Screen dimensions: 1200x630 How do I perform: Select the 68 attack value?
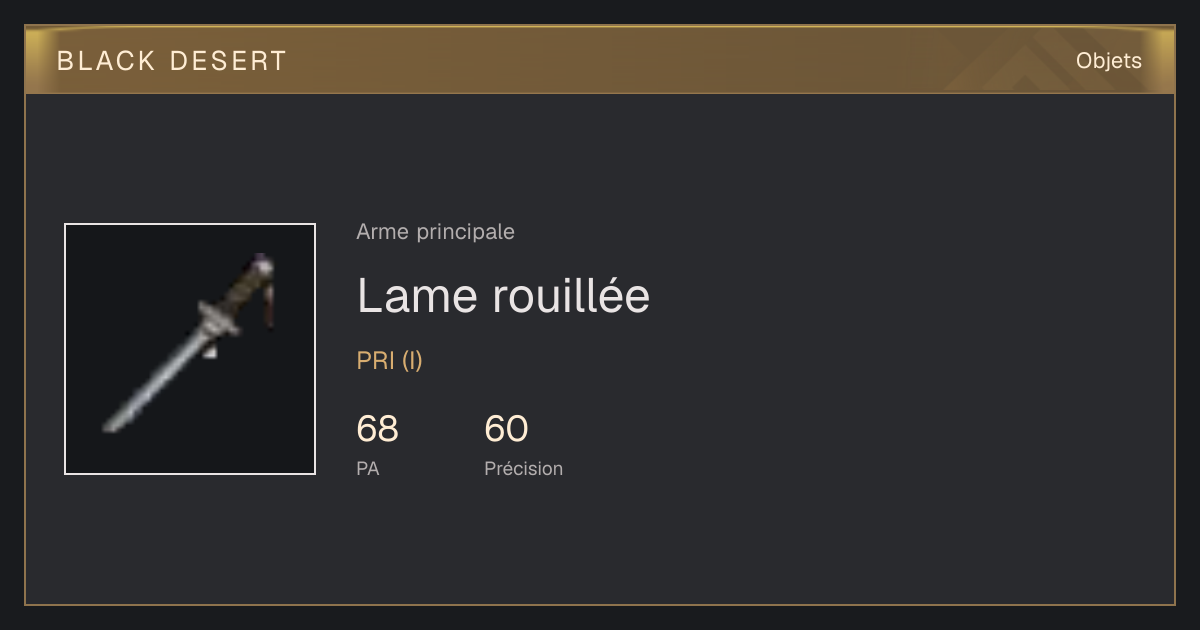tap(377, 429)
